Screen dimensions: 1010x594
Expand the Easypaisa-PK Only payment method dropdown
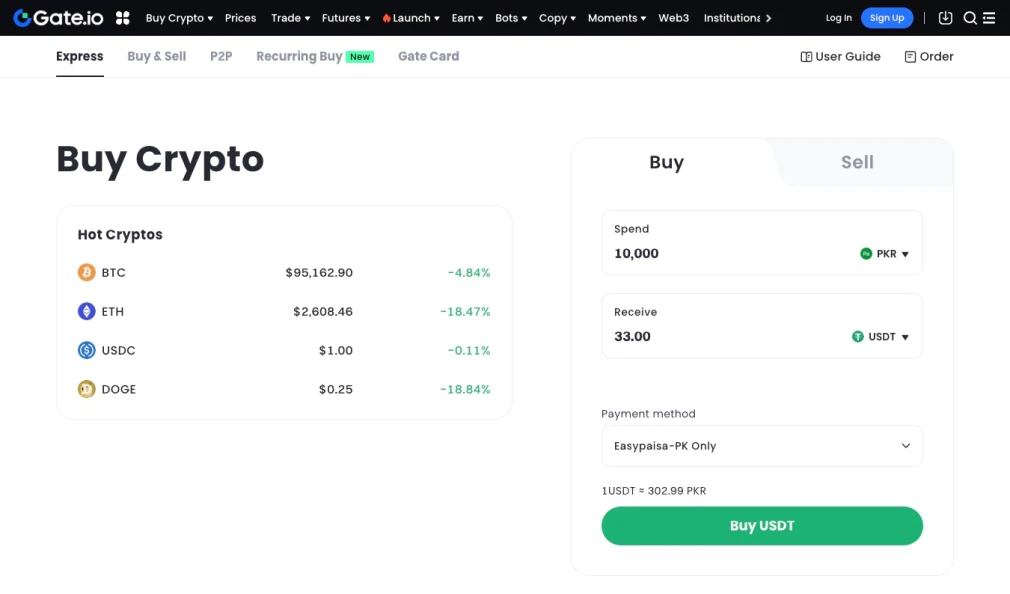click(761, 445)
